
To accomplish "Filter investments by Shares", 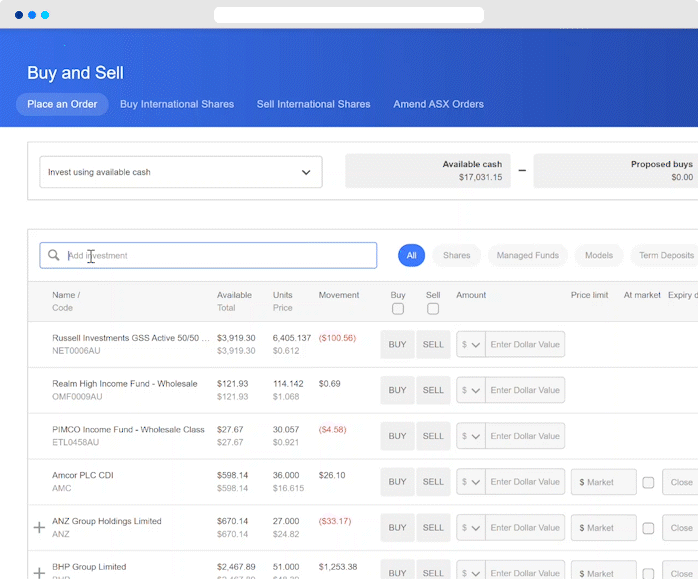I will (x=456, y=255).
